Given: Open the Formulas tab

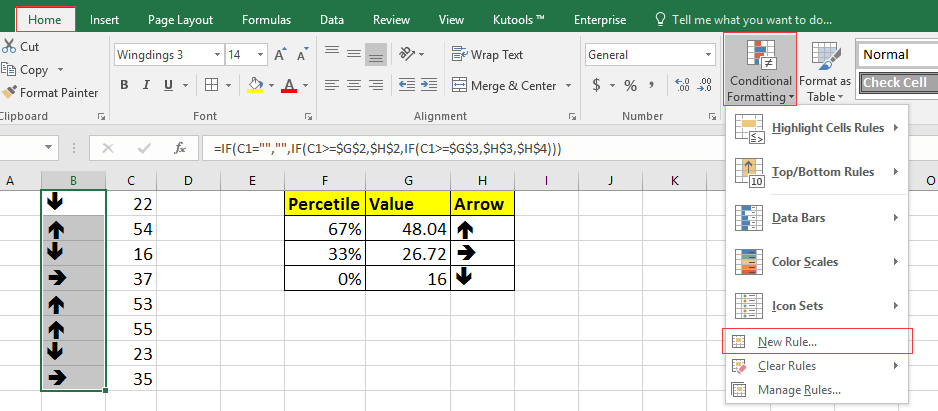Looking at the screenshot, I should click(266, 20).
